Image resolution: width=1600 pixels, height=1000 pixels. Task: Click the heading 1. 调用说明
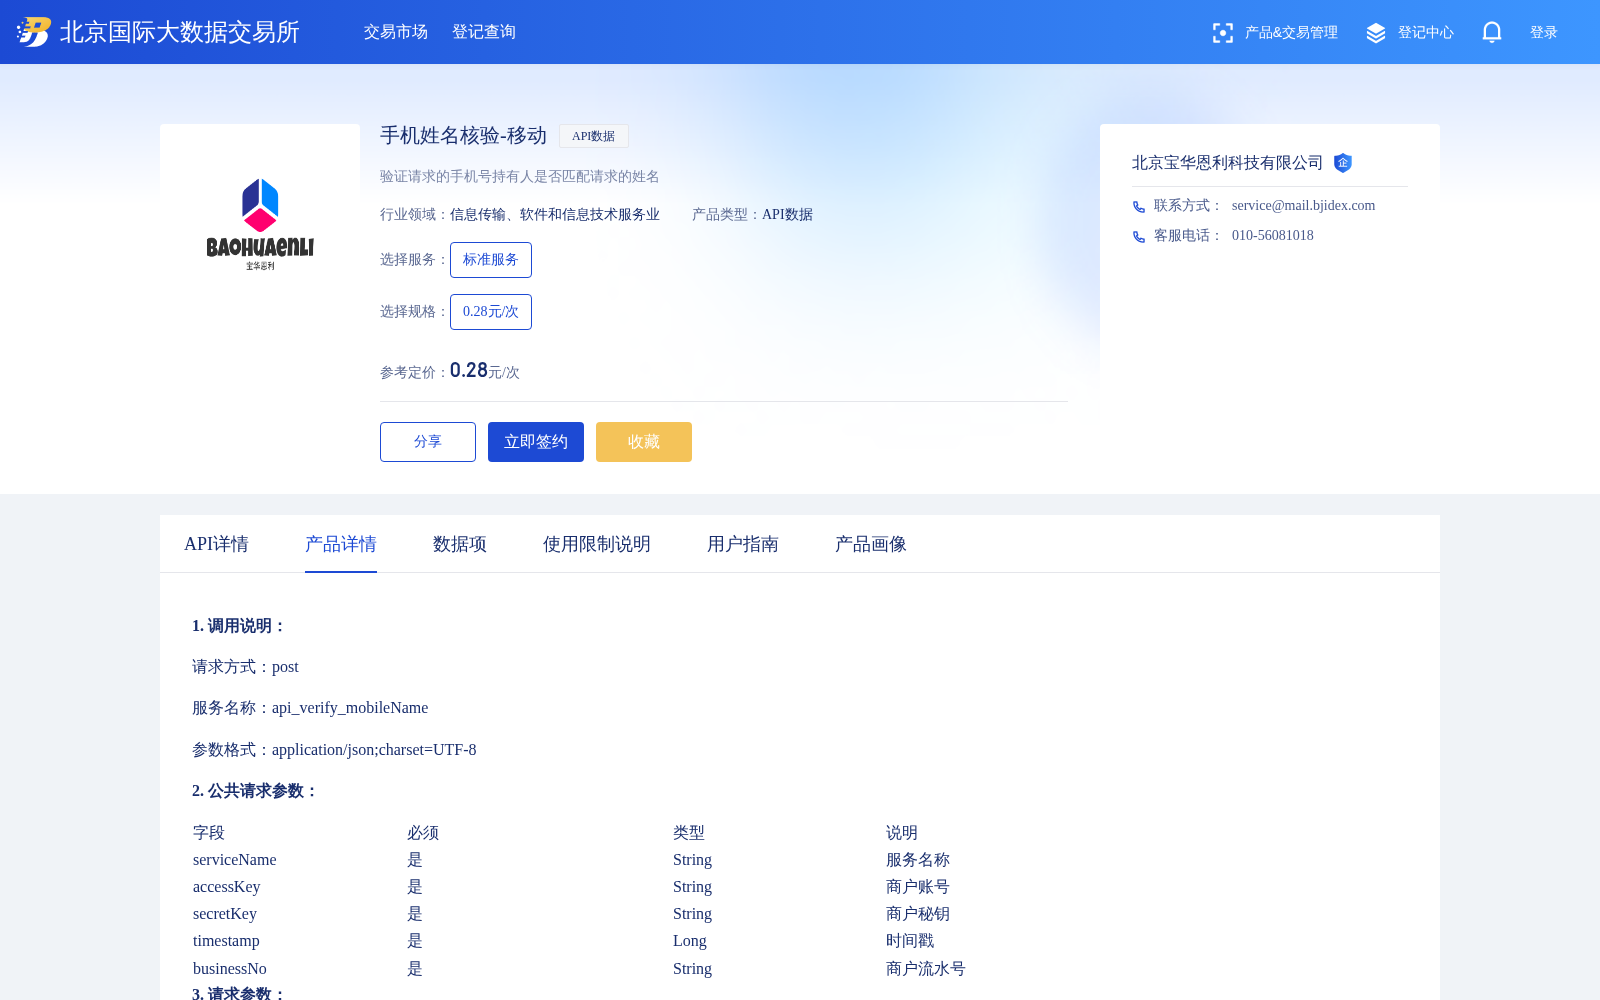[239, 626]
